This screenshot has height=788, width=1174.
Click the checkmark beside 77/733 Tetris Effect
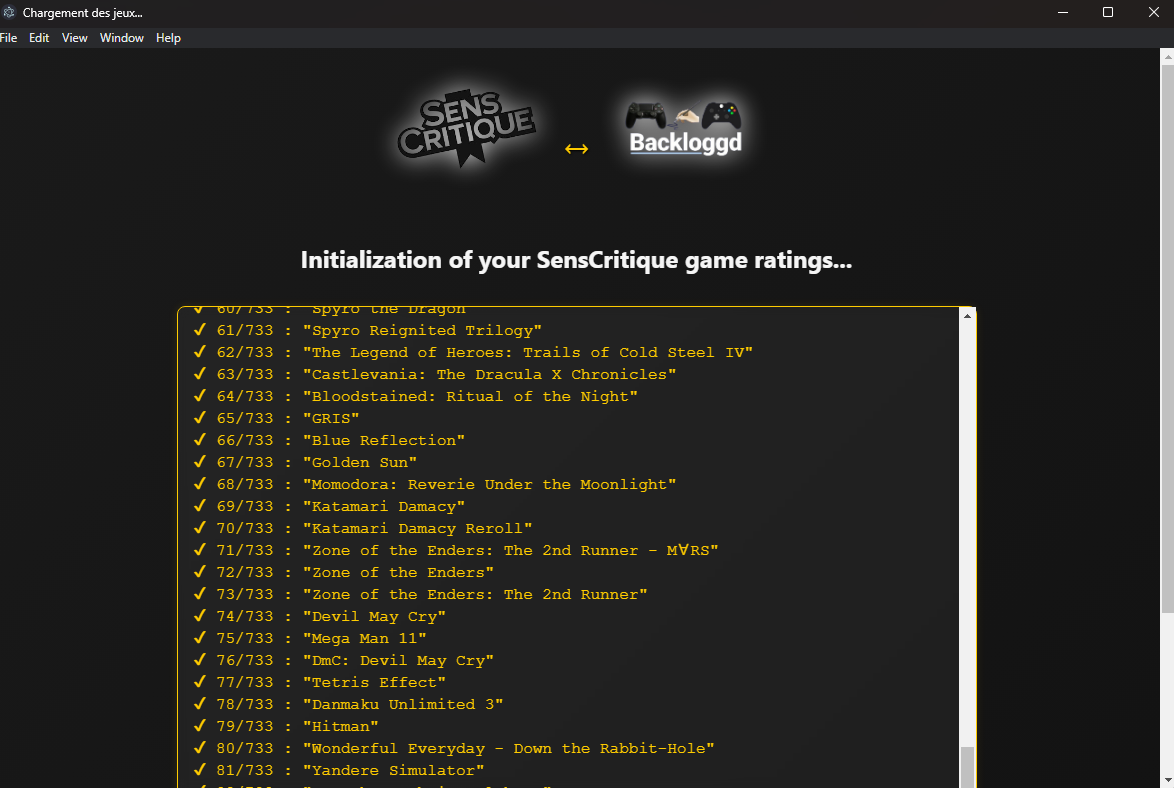click(x=199, y=681)
